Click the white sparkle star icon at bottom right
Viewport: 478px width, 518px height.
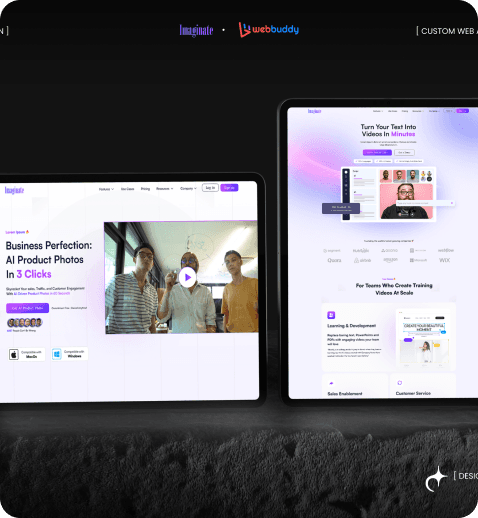click(436, 479)
